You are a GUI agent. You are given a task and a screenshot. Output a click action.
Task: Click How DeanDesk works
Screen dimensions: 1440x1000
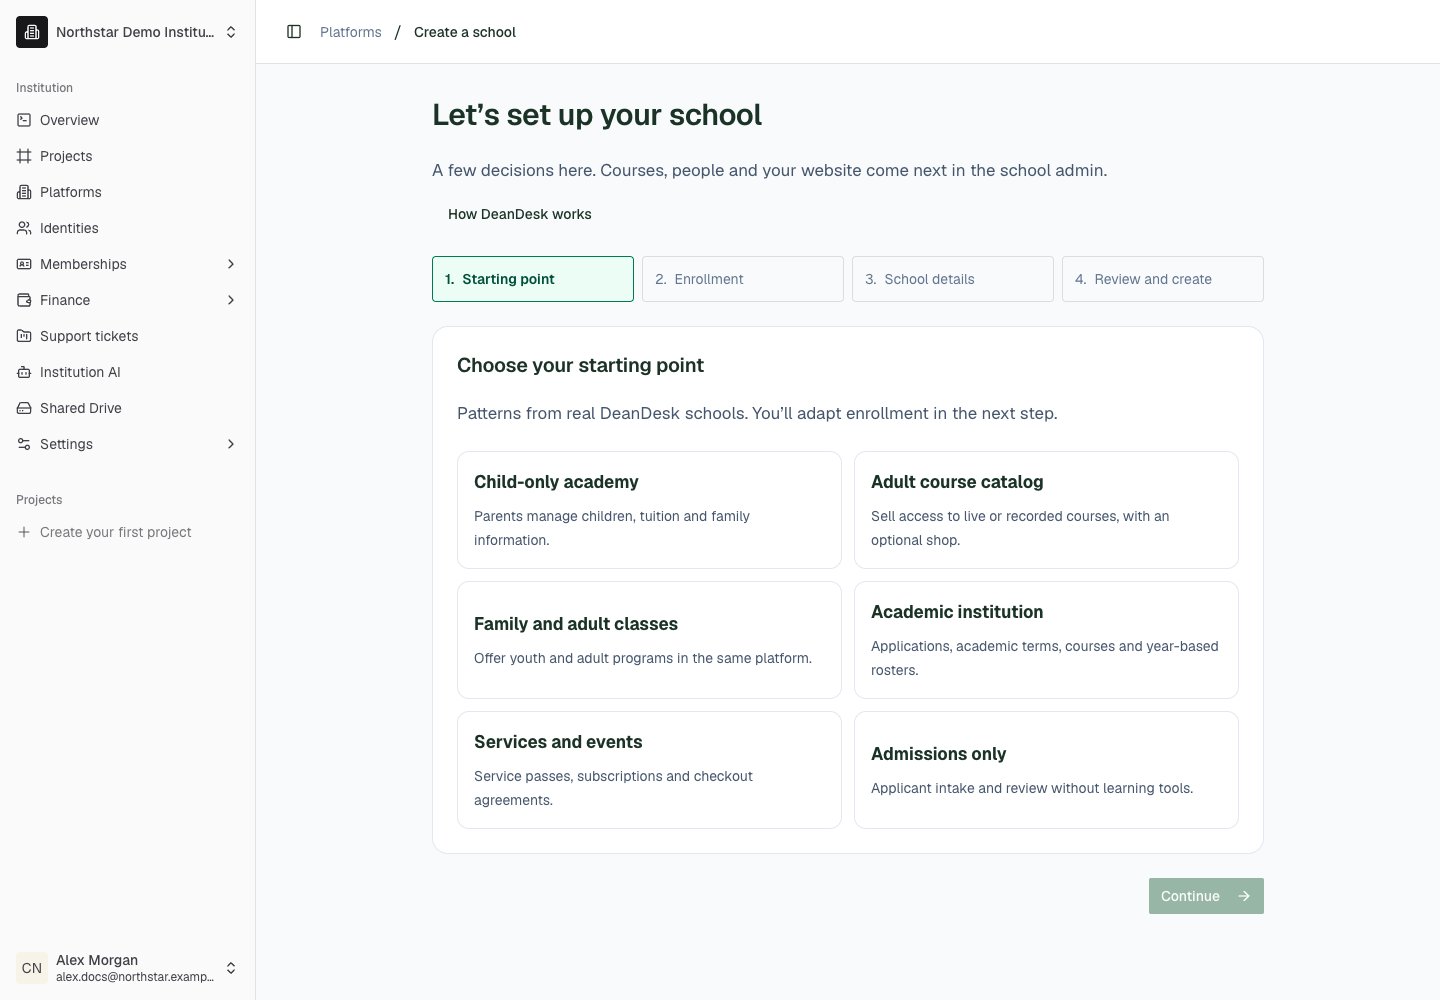(520, 214)
